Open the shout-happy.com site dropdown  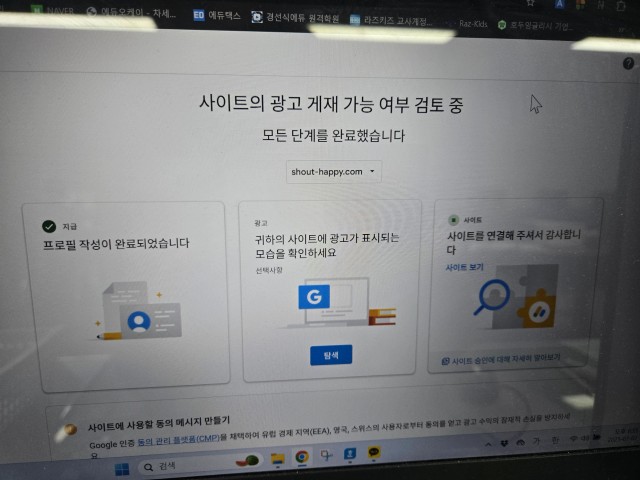pos(334,172)
